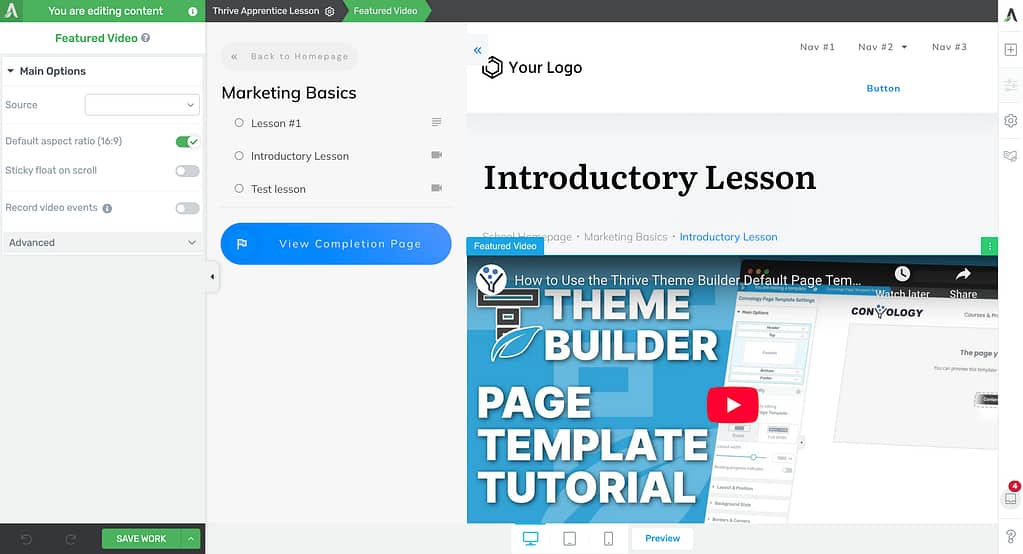Open the right sidebar sliders icon
This screenshot has height=554, width=1023.
coord(1011,85)
